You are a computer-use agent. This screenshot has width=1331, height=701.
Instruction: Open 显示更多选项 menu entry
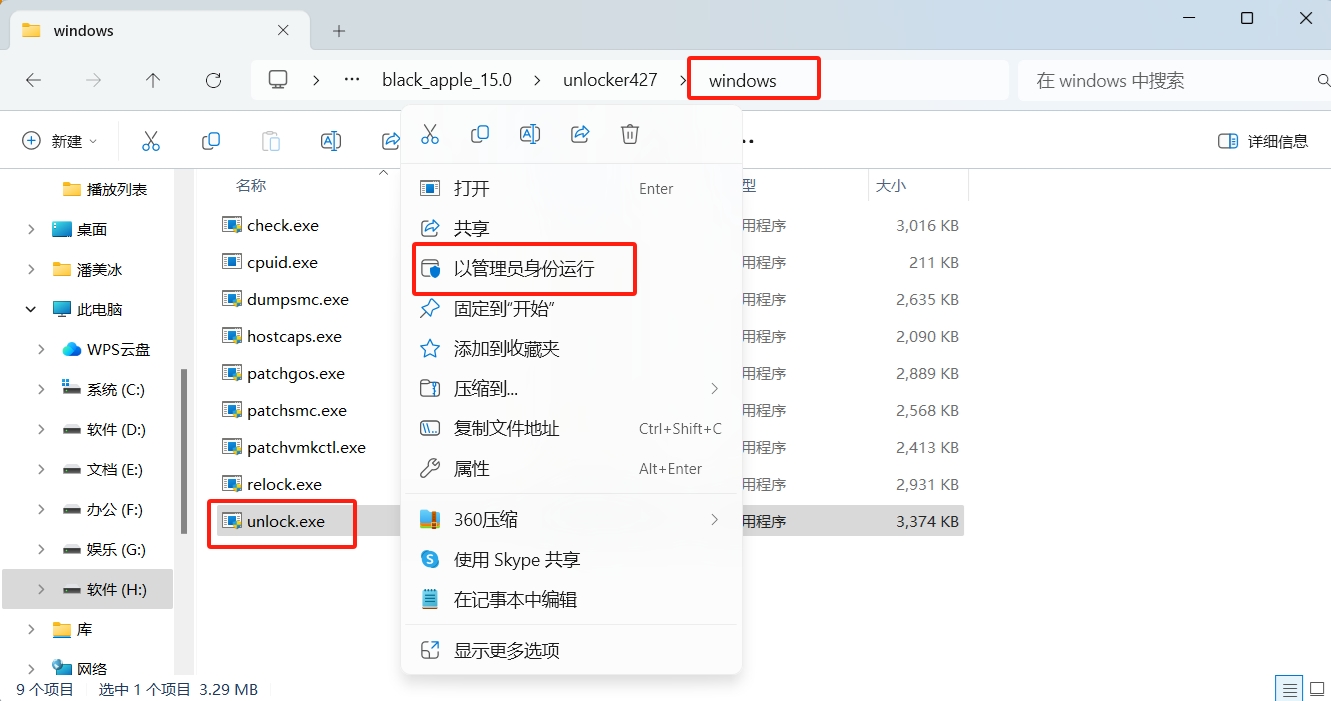tap(506, 651)
